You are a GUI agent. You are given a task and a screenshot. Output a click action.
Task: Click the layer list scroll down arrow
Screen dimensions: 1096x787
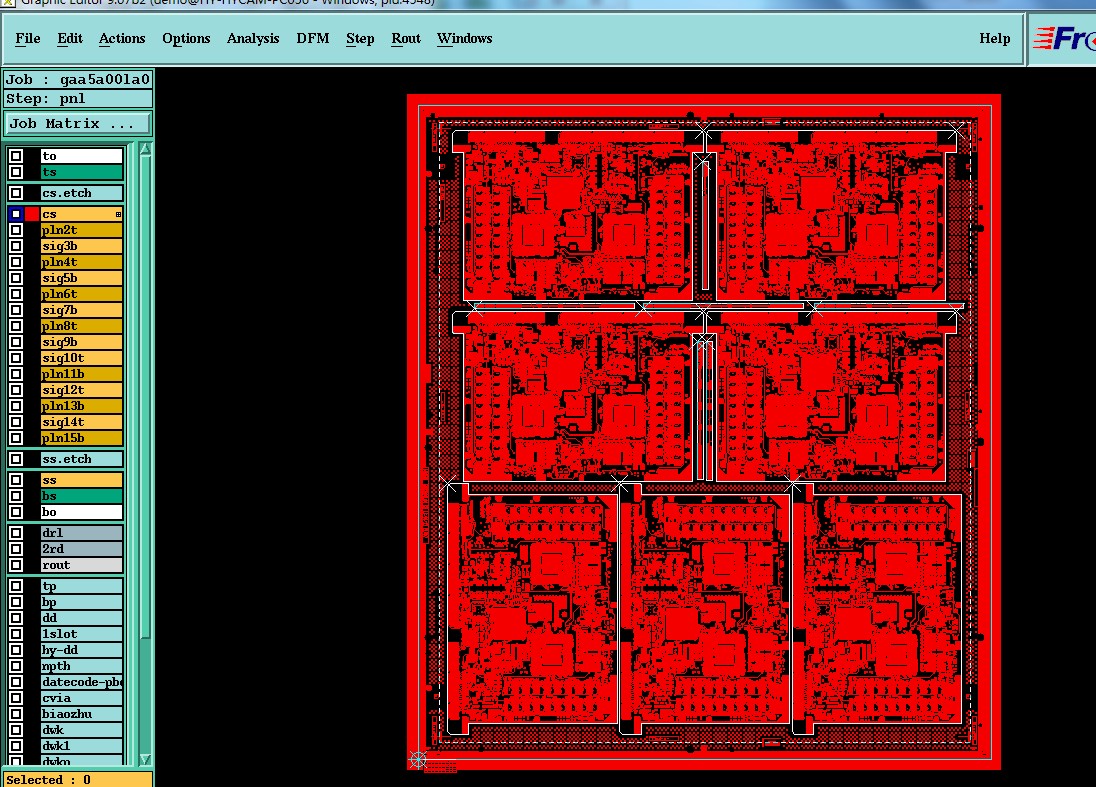click(x=145, y=759)
